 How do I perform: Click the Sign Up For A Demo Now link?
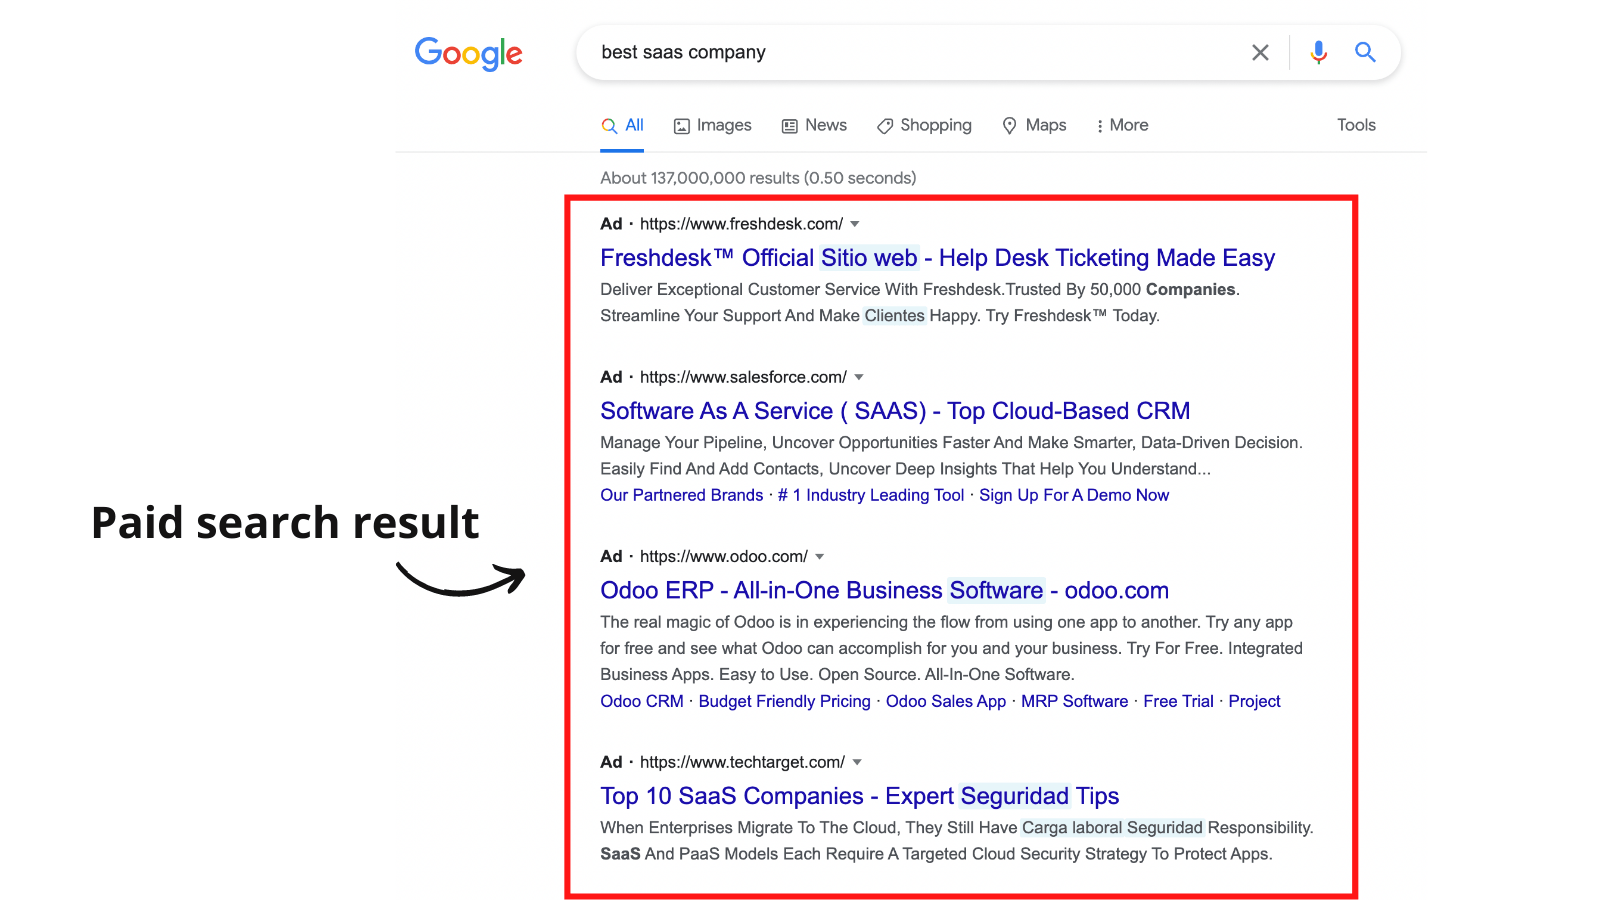1074,495
